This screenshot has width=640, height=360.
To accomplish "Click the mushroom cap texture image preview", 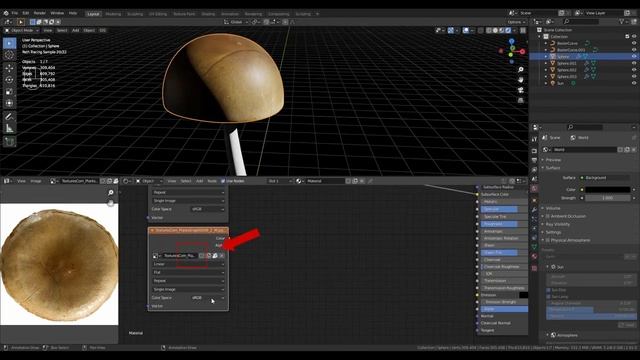I will 59,264.
